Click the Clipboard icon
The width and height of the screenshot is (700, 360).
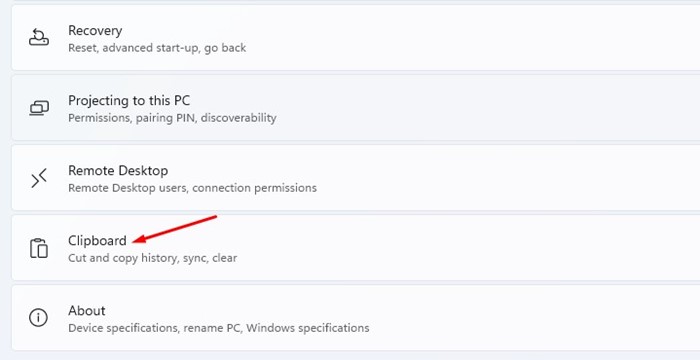pyautogui.click(x=39, y=248)
